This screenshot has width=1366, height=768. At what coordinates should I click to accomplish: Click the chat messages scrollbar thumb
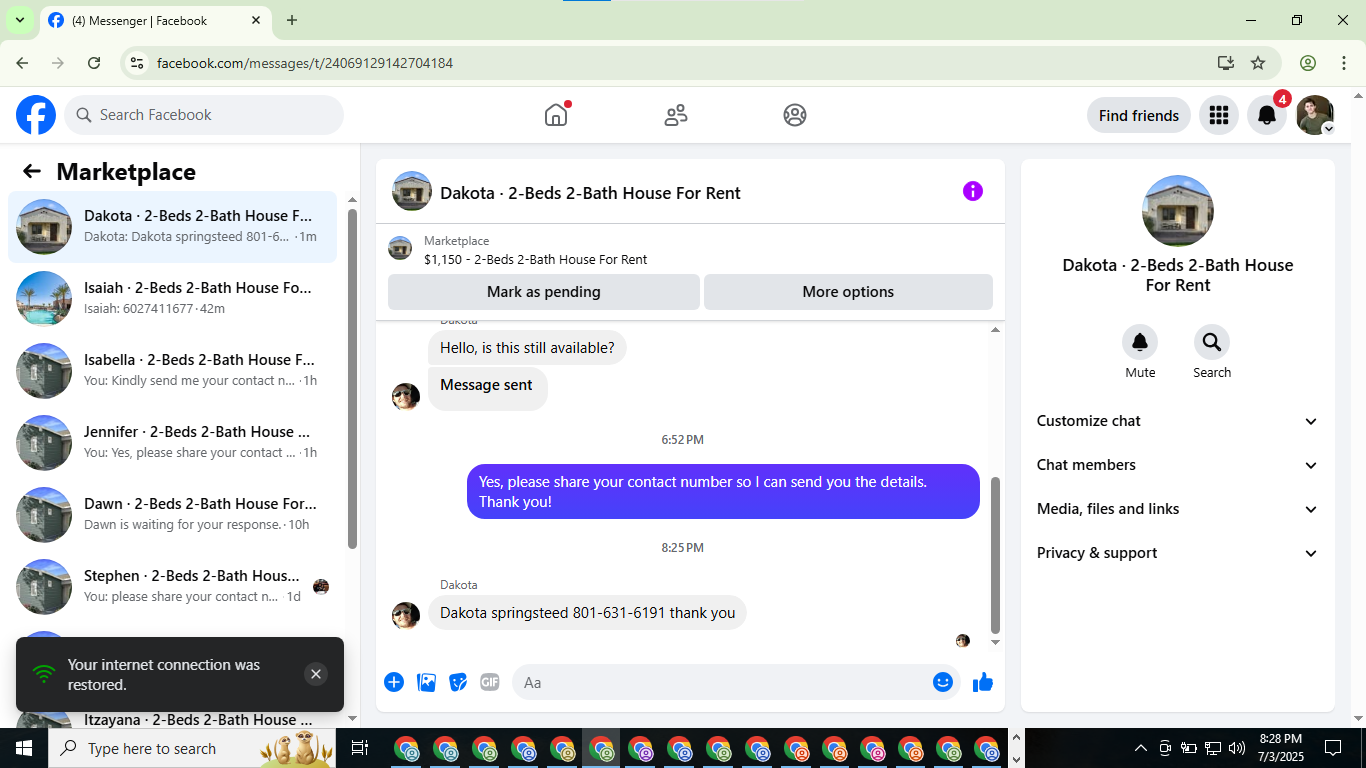click(995, 556)
